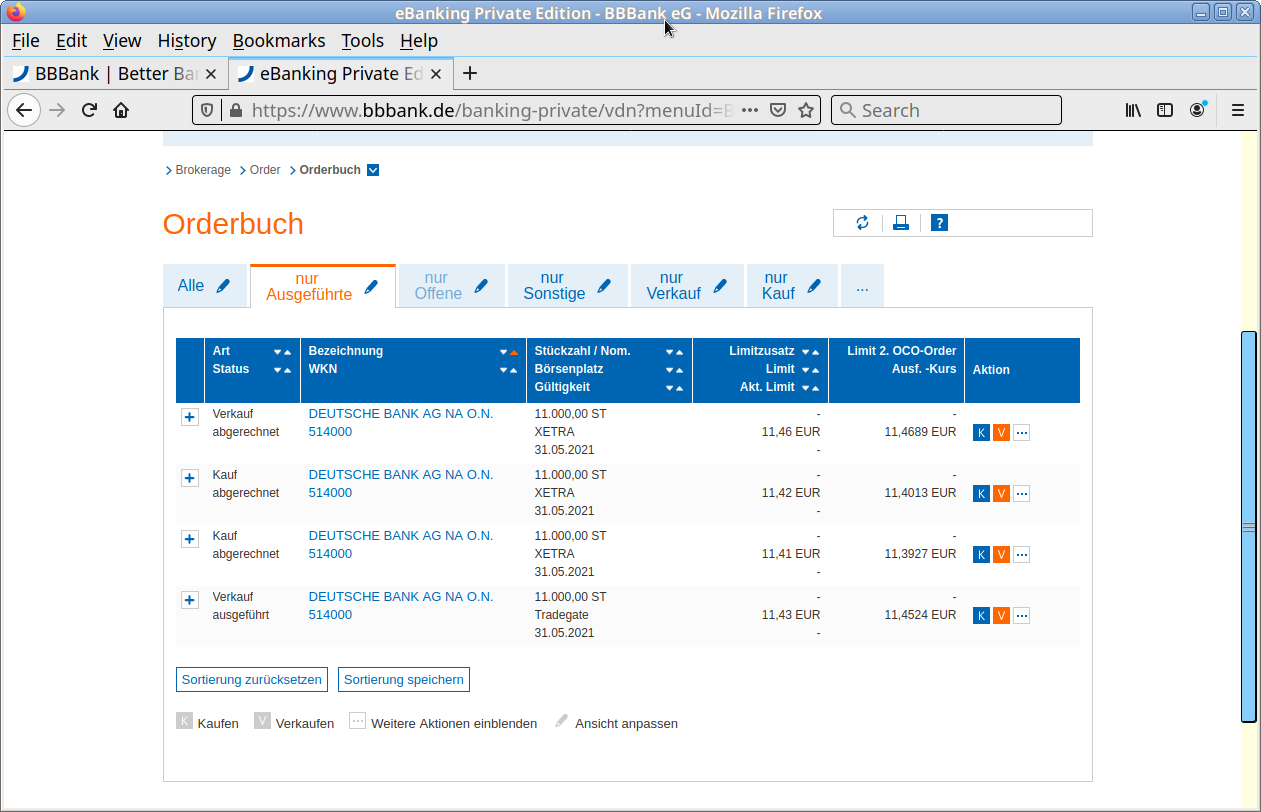This screenshot has height=812, width=1261.
Task: Click V sell icon for 11,46 EUR order
Action: (x=1001, y=433)
